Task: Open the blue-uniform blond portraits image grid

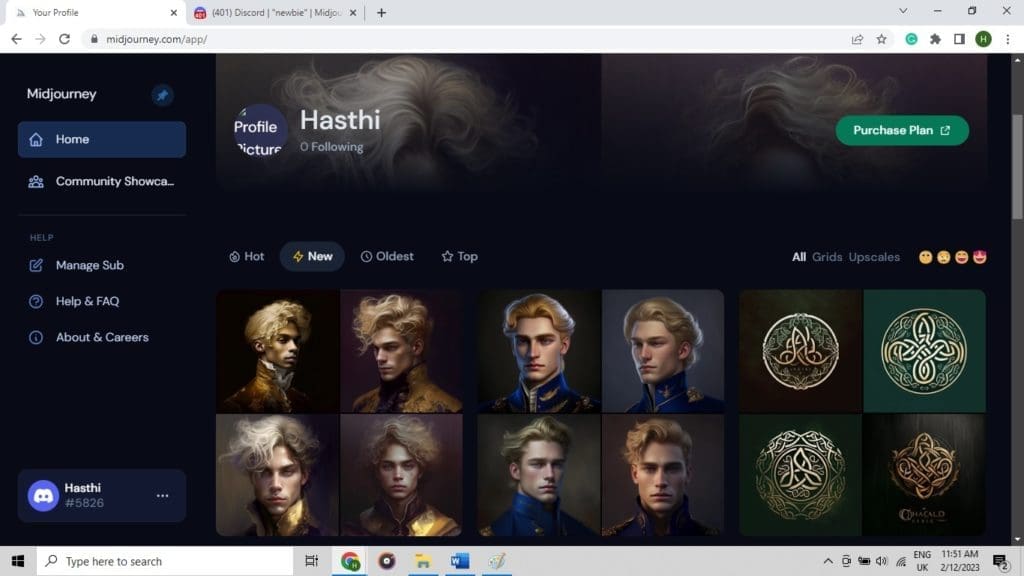Action: (x=601, y=413)
